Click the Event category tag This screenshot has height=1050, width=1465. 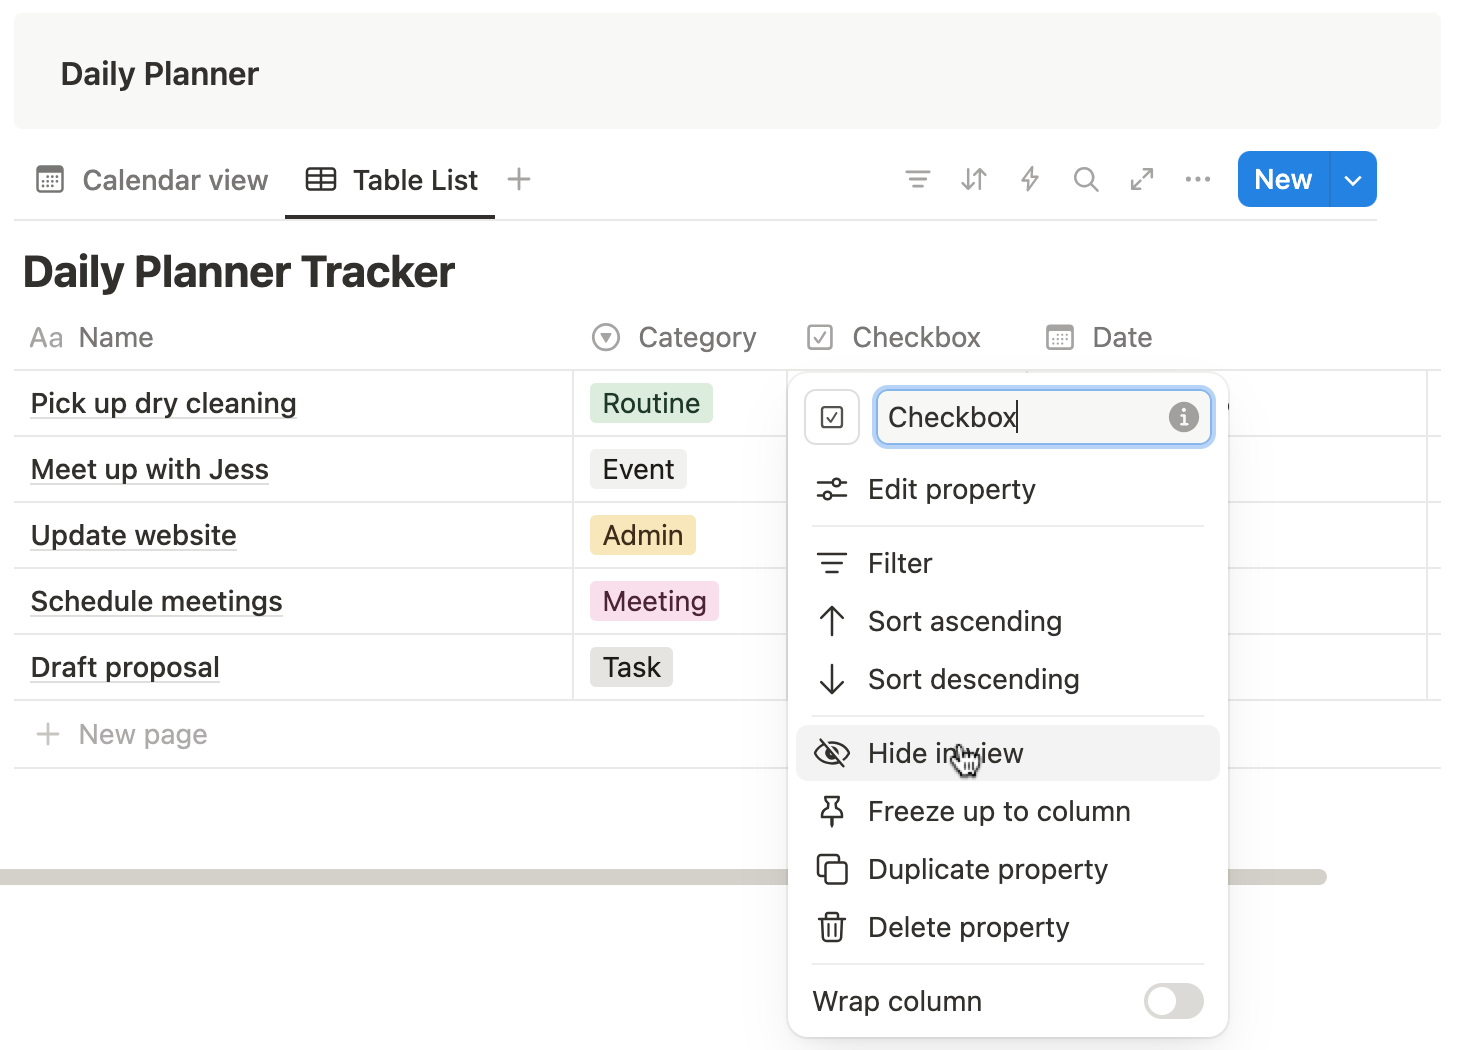tap(638, 469)
